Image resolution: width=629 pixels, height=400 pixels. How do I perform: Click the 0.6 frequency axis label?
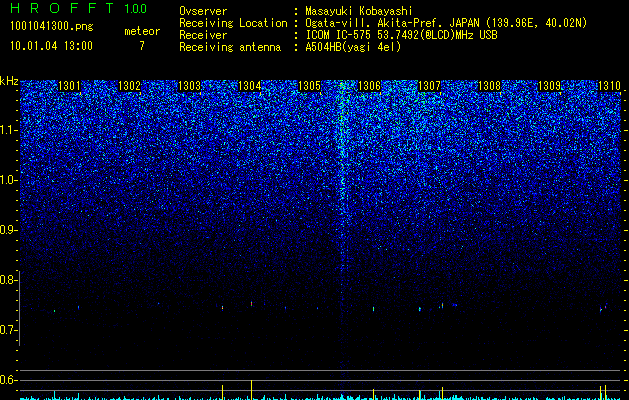click(x=8, y=380)
